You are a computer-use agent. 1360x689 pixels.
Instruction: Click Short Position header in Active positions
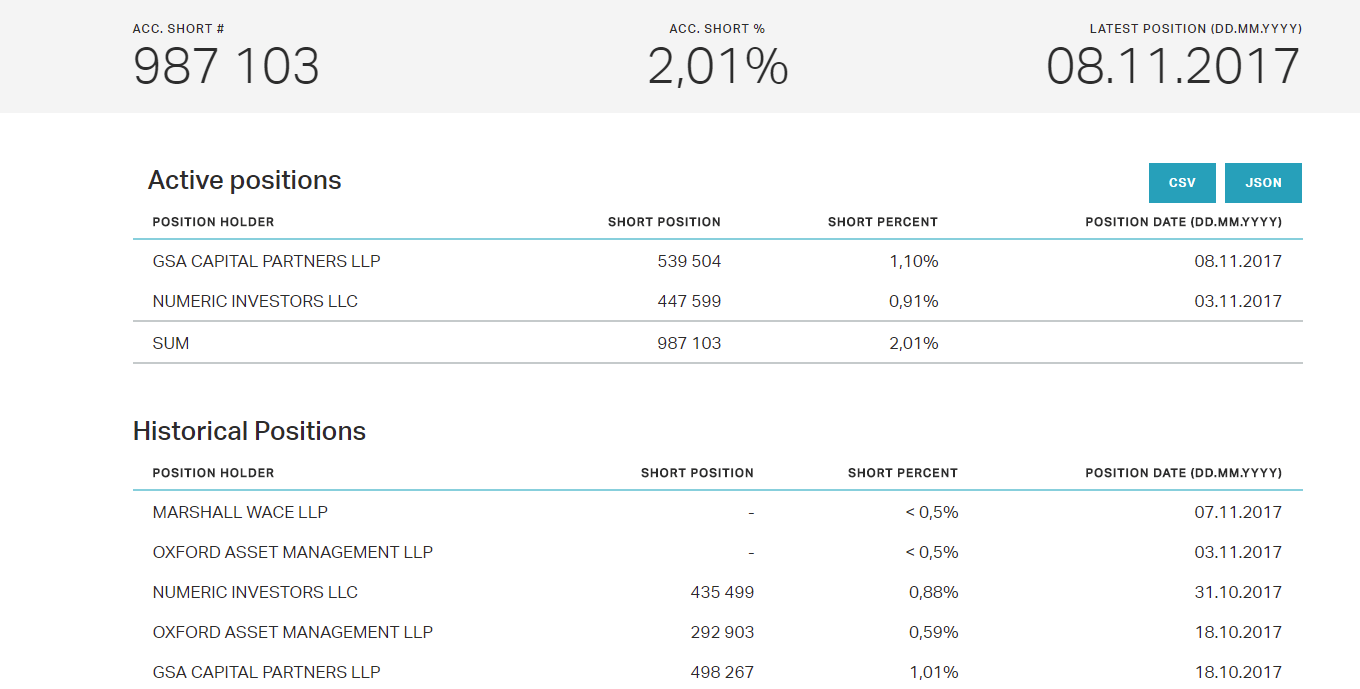(x=664, y=222)
